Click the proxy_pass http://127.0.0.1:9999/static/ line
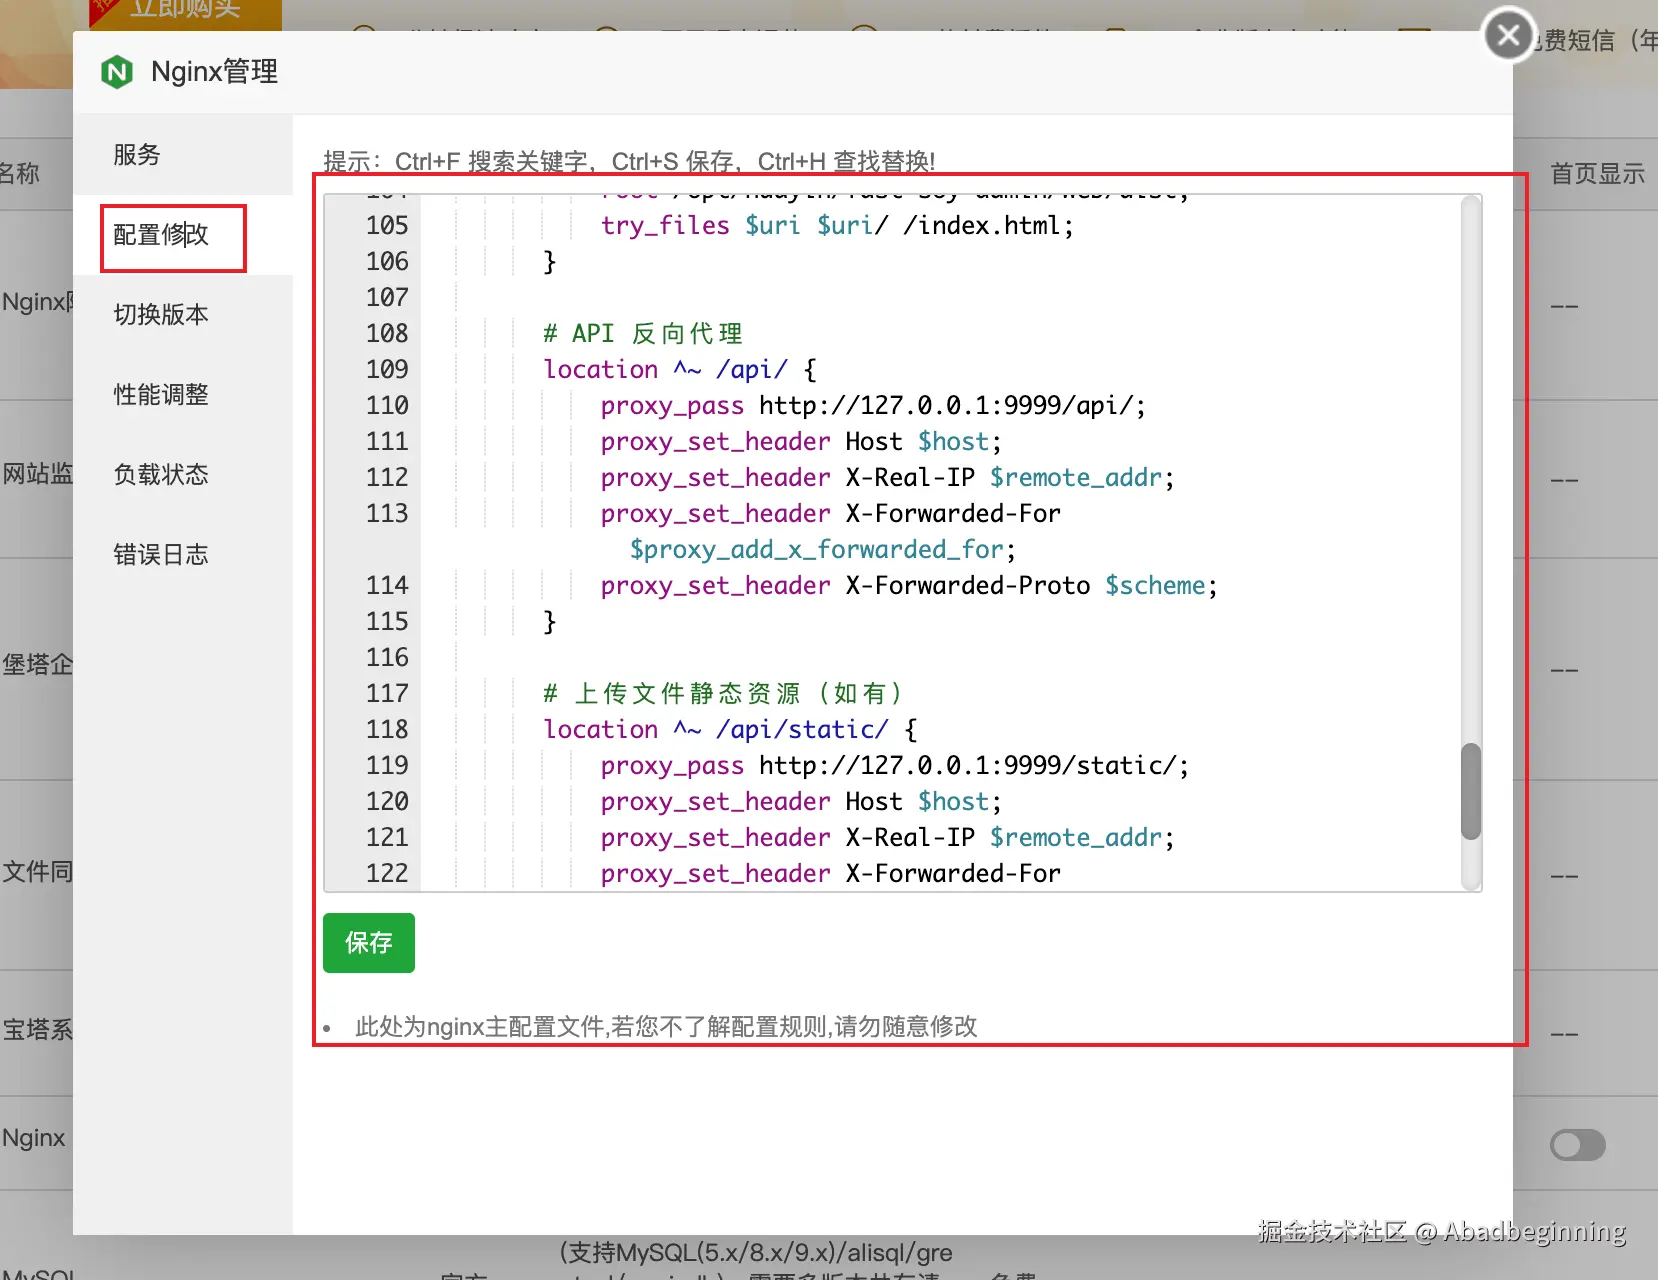 (x=895, y=765)
